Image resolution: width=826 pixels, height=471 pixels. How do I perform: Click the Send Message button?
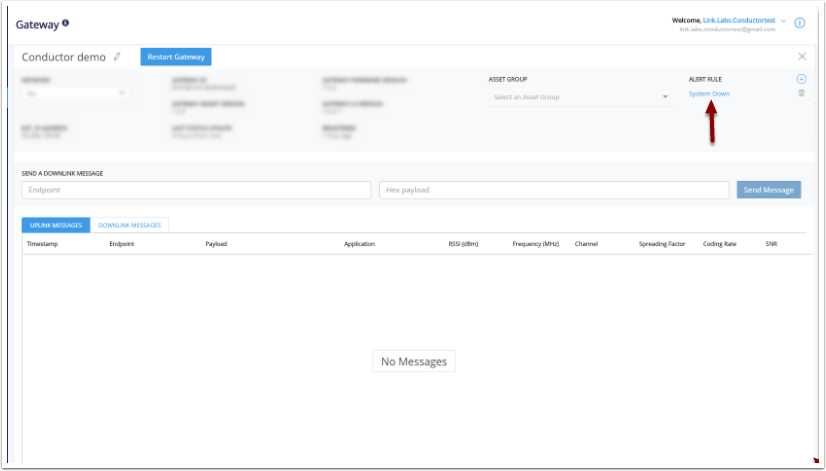[768, 190]
